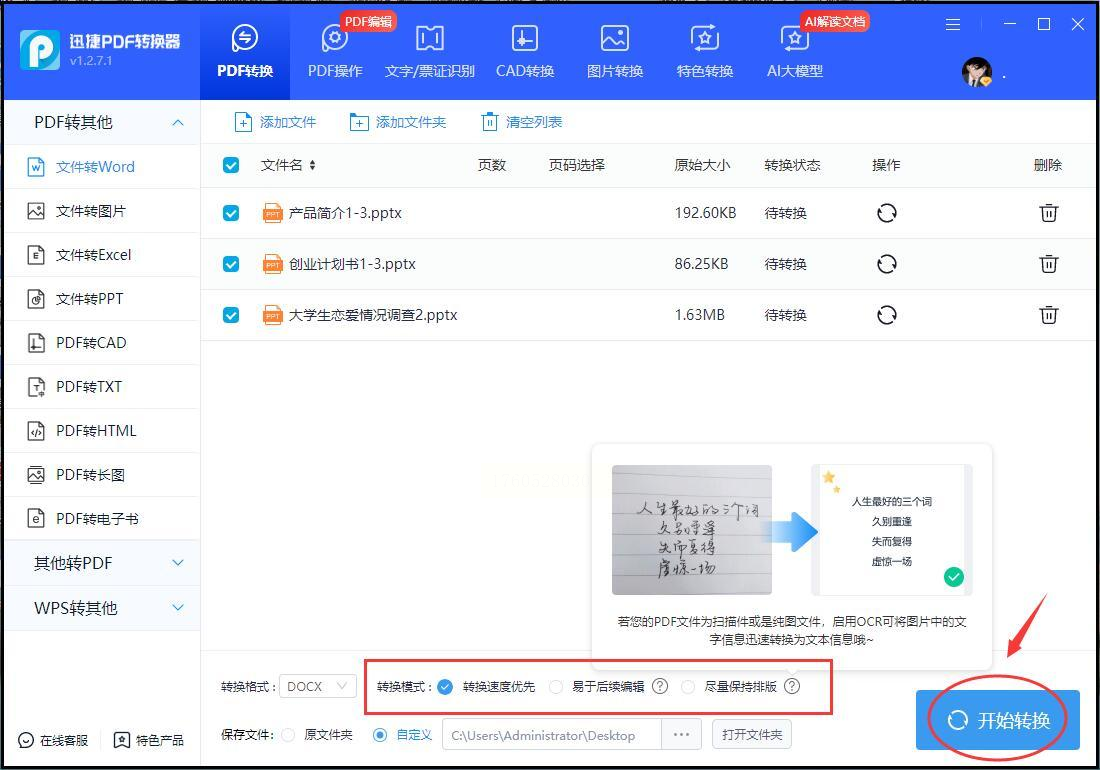Image resolution: width=1100 pixels, height=770 pixels.
Task: Select 文件转Excel in the sidebar
Action: (93, 255)
